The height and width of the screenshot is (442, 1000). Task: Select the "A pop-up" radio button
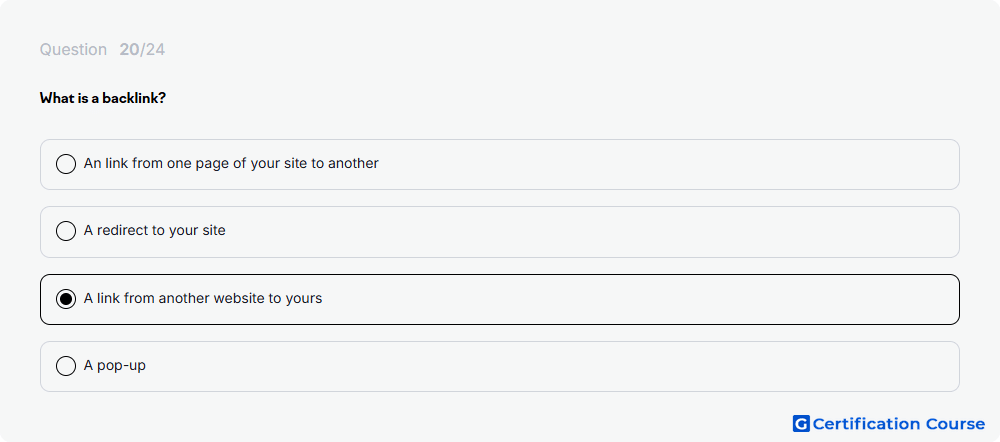tap(66, 366)
